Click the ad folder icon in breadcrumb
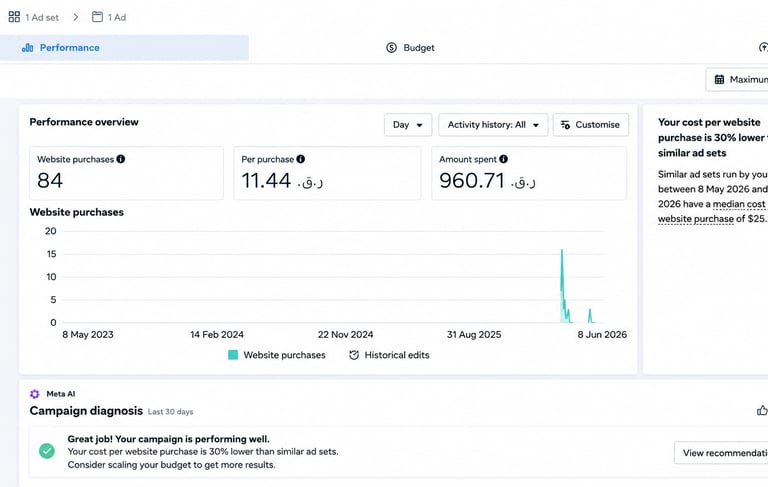 click(97, 17)
